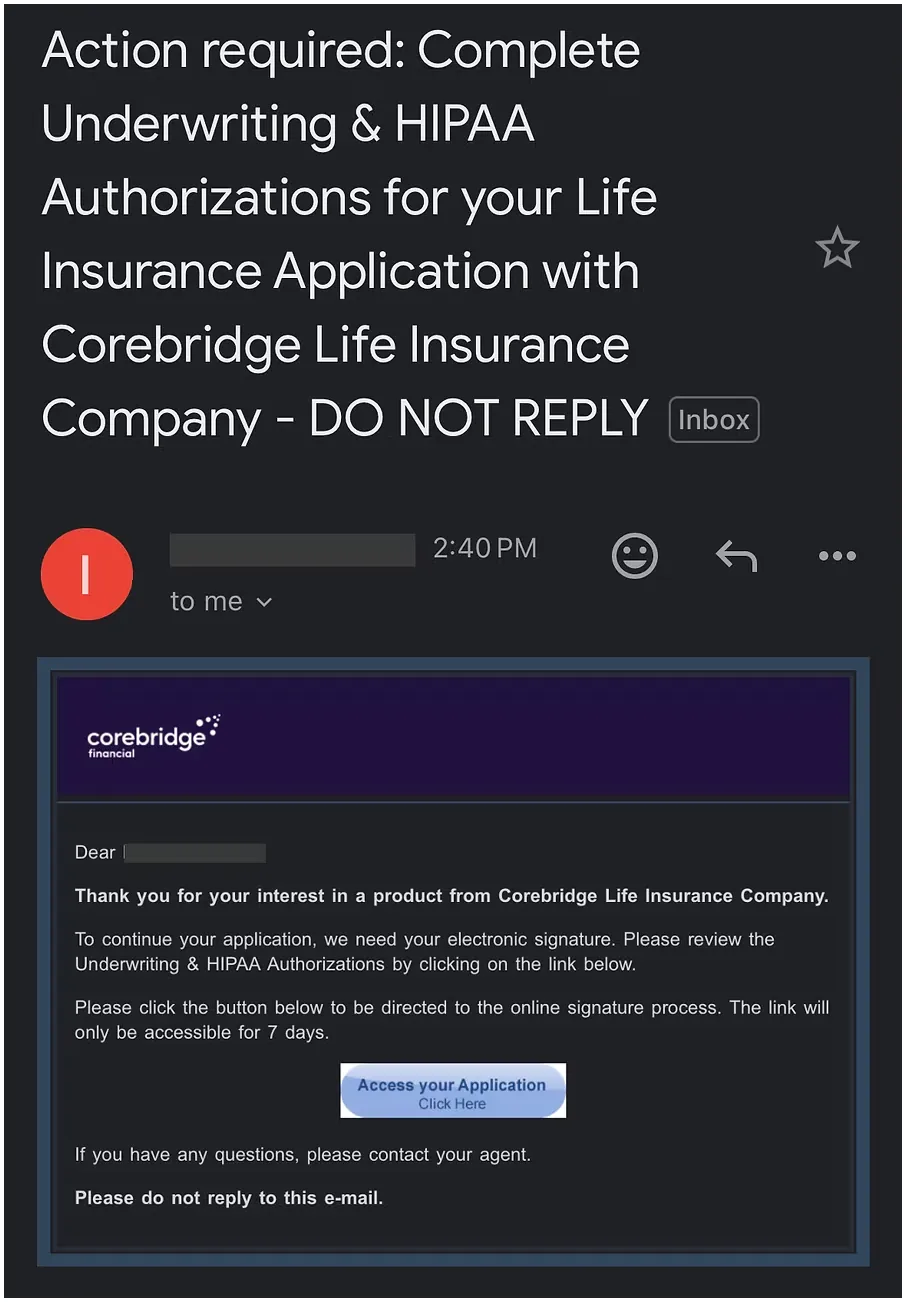906x1302 pixels.
Task: Tap the dark purple header banner
Action: [453, 737]
